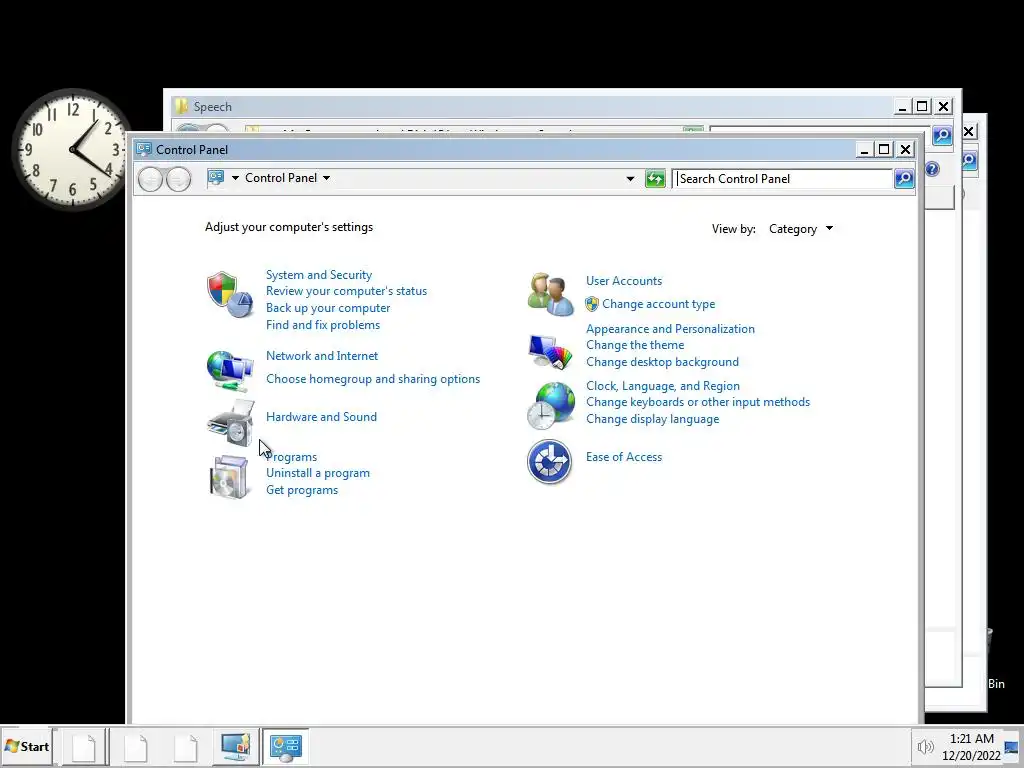Open Clock, Language, and Region category

663,386
